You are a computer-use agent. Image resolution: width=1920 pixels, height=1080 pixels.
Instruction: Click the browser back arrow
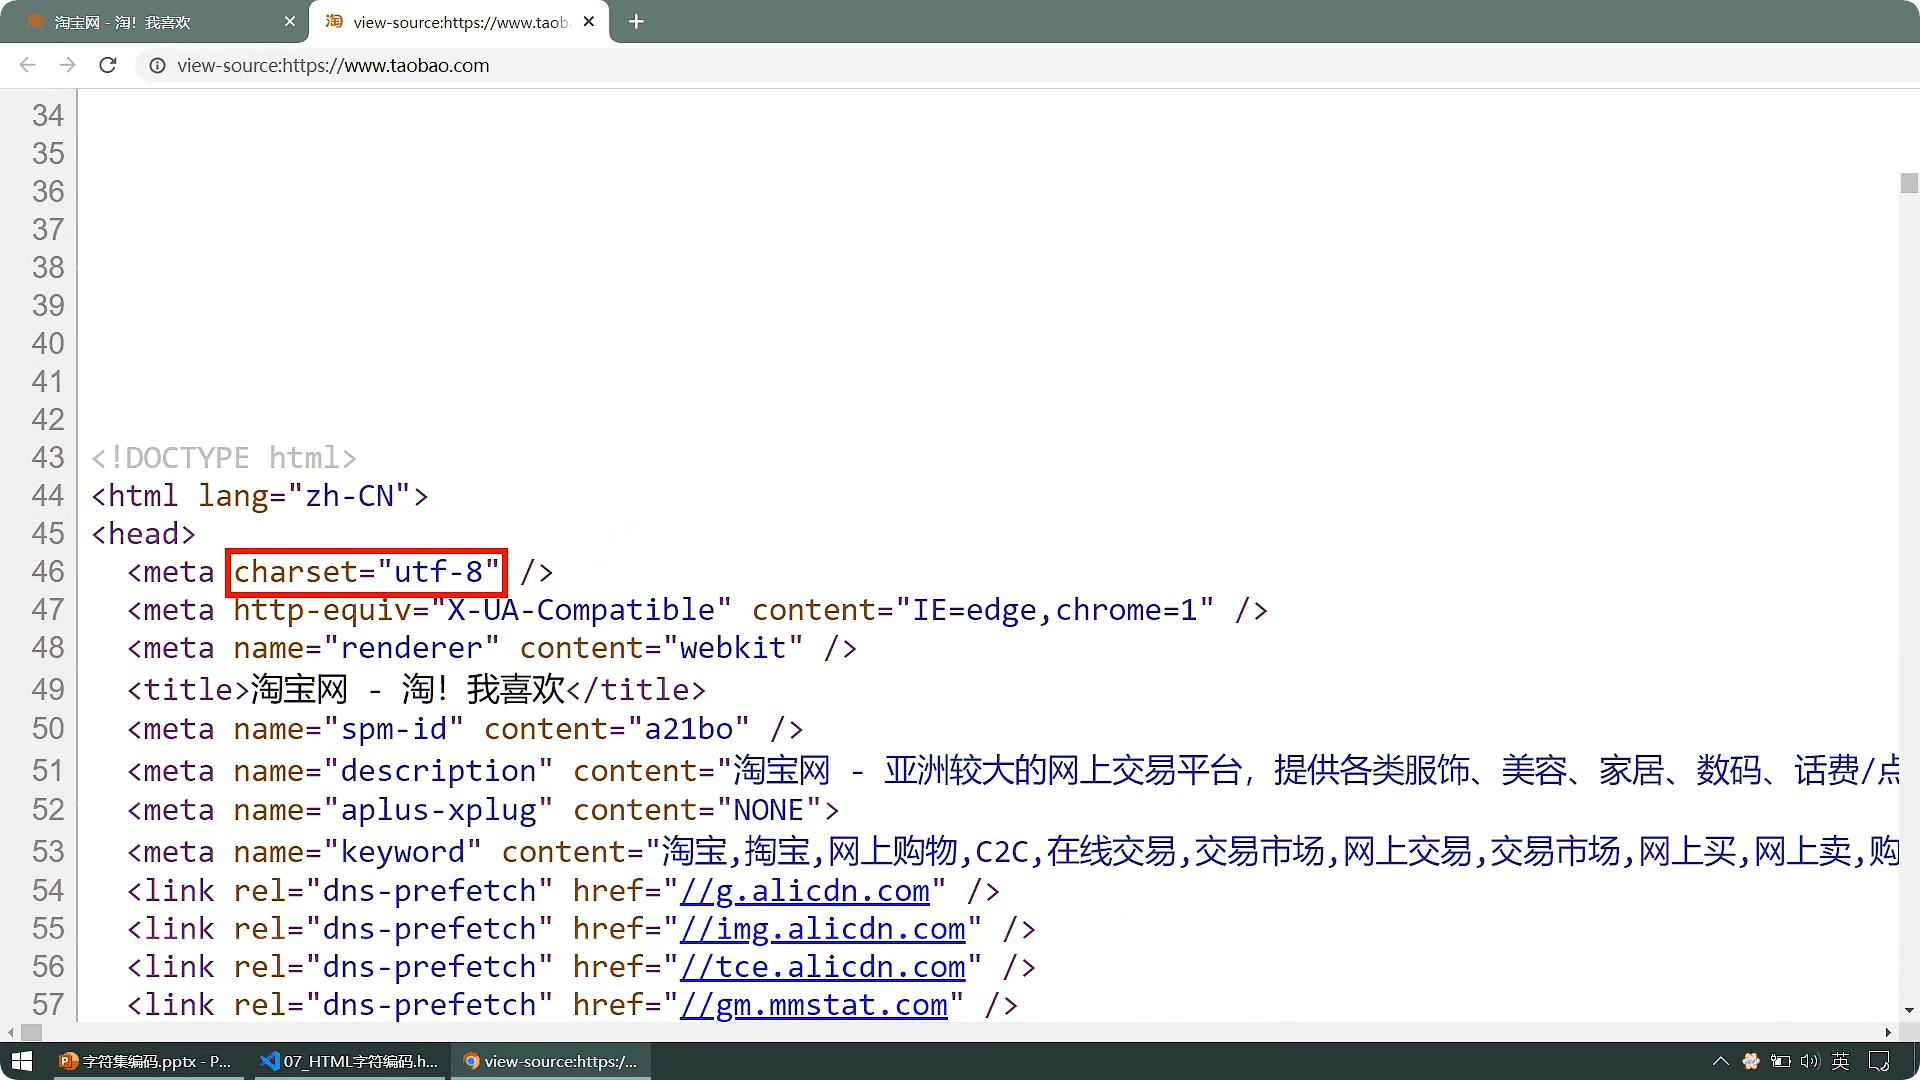(27, 65)
